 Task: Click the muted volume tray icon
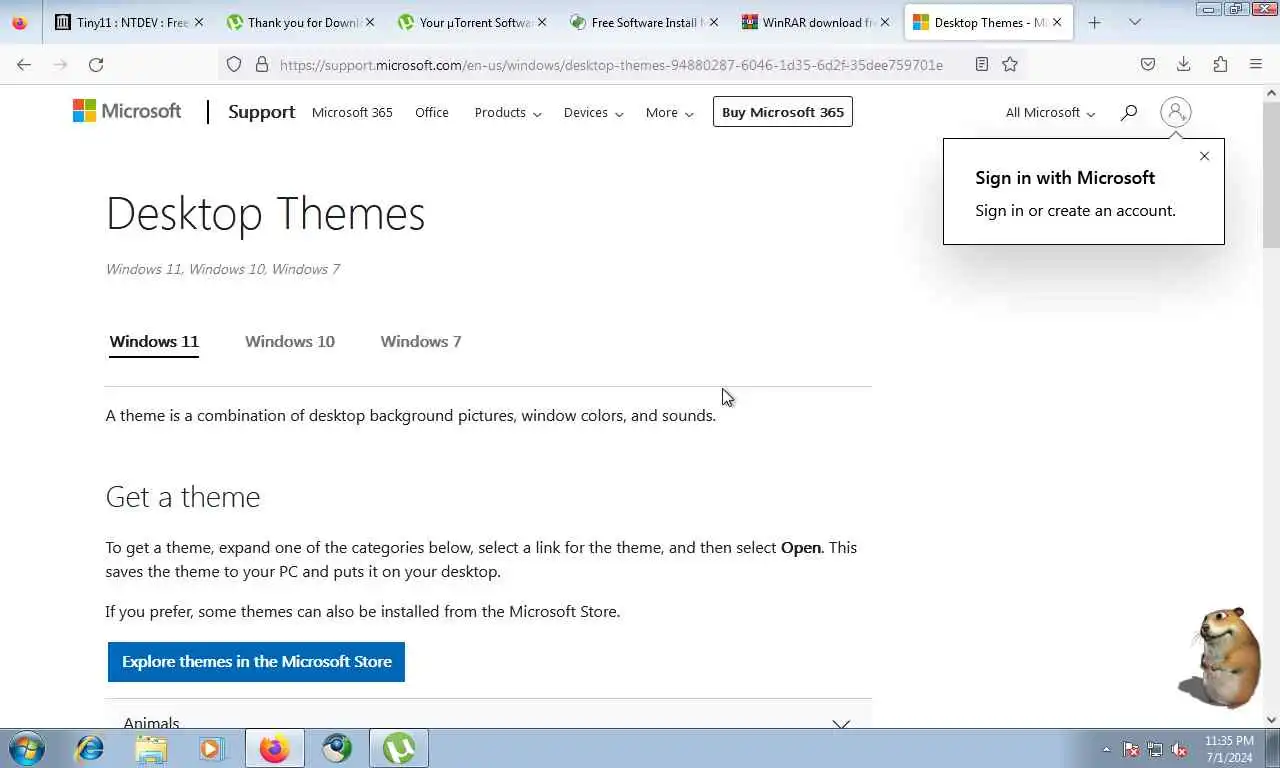coord(1179,749)
